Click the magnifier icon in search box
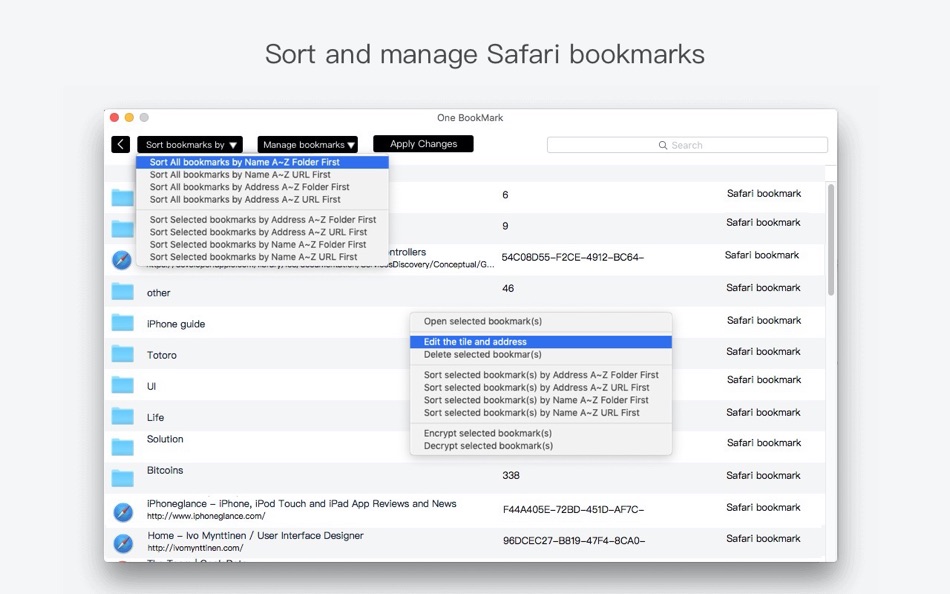Image resolution: width=950 pixels, height=594 pixels. 663,145
